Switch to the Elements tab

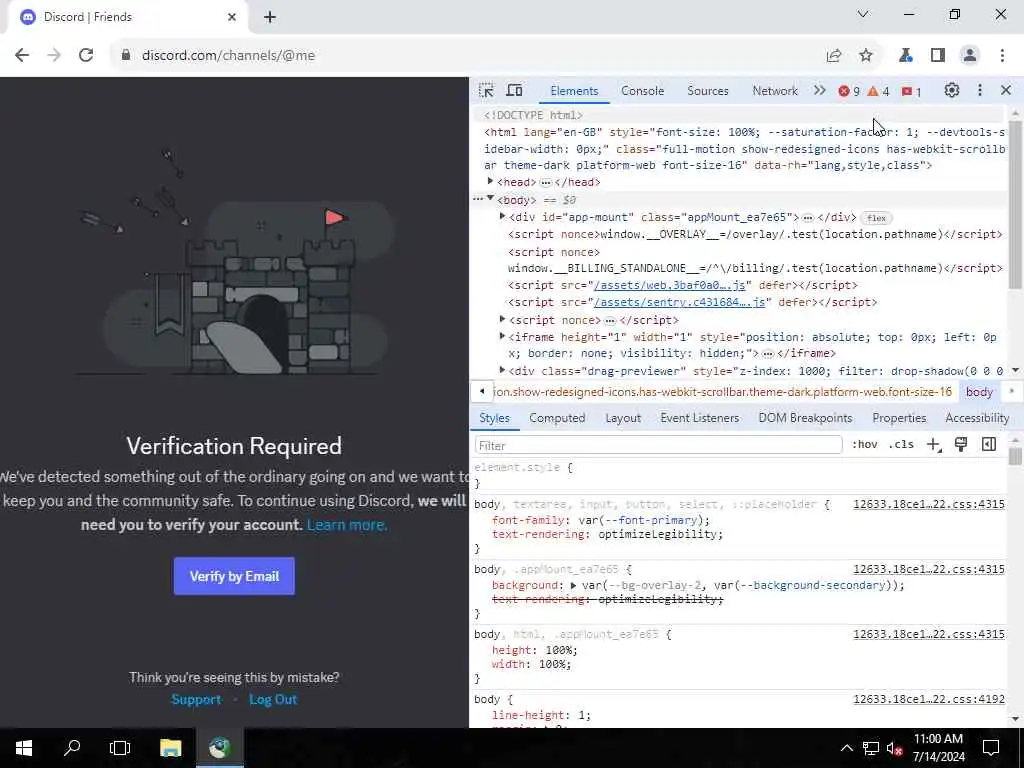[x=574, y=91]
